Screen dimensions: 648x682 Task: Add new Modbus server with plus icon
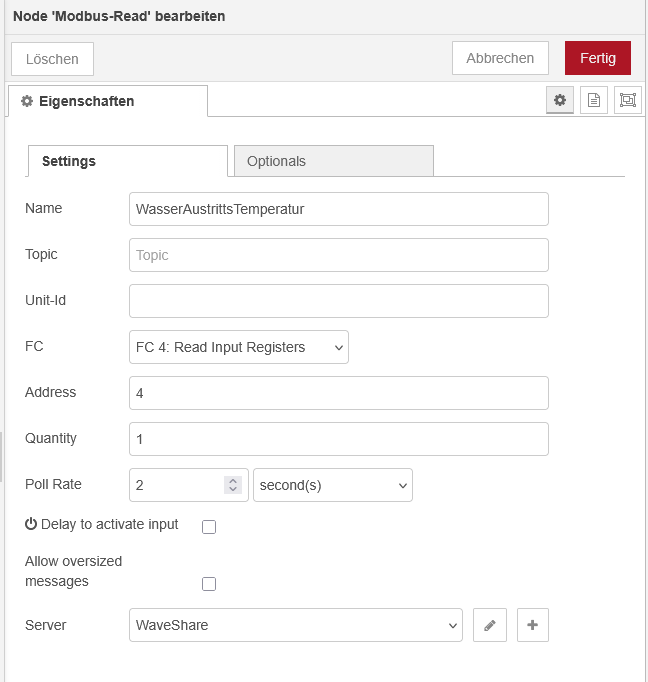[x=532, y=625]
